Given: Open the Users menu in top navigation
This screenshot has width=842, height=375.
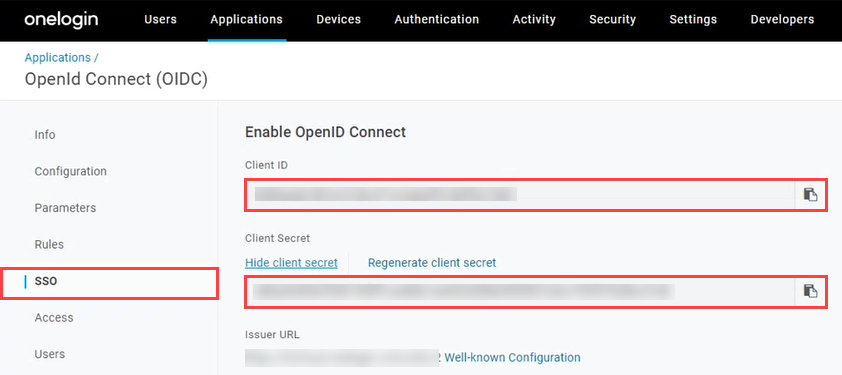Looking at the screenshot, I should click(160, 20).
